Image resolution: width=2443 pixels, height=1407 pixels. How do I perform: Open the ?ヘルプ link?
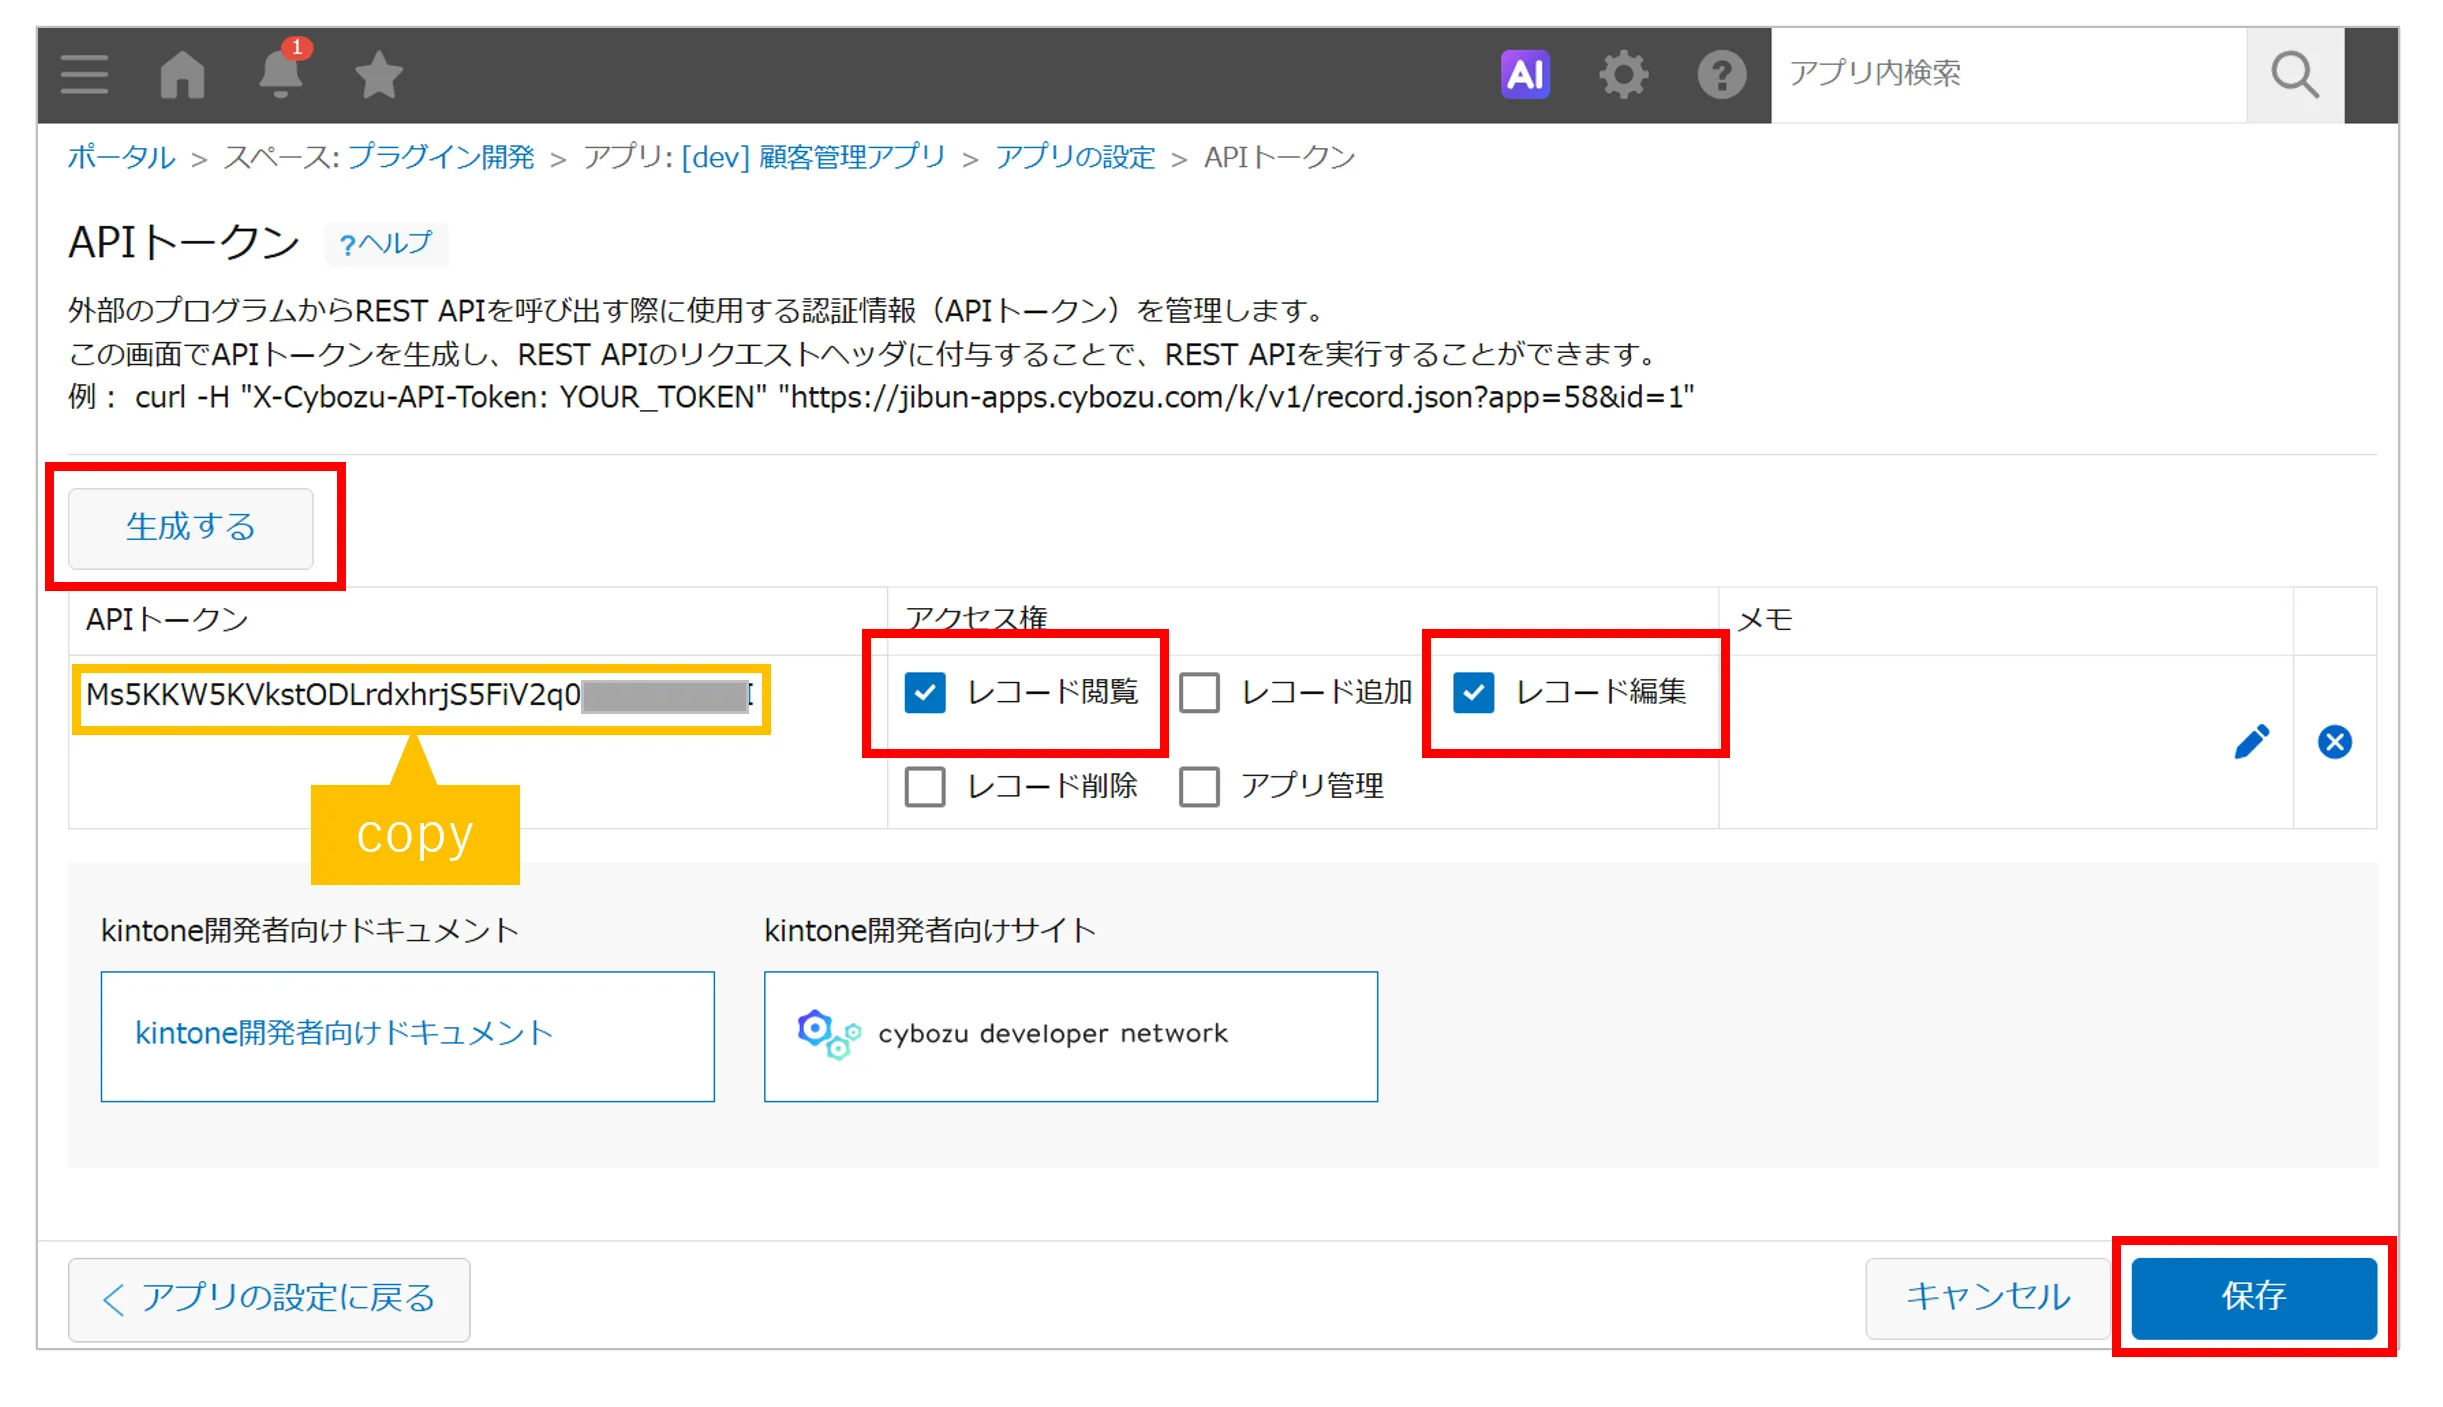pyautogui.click(x=385, y=244)
